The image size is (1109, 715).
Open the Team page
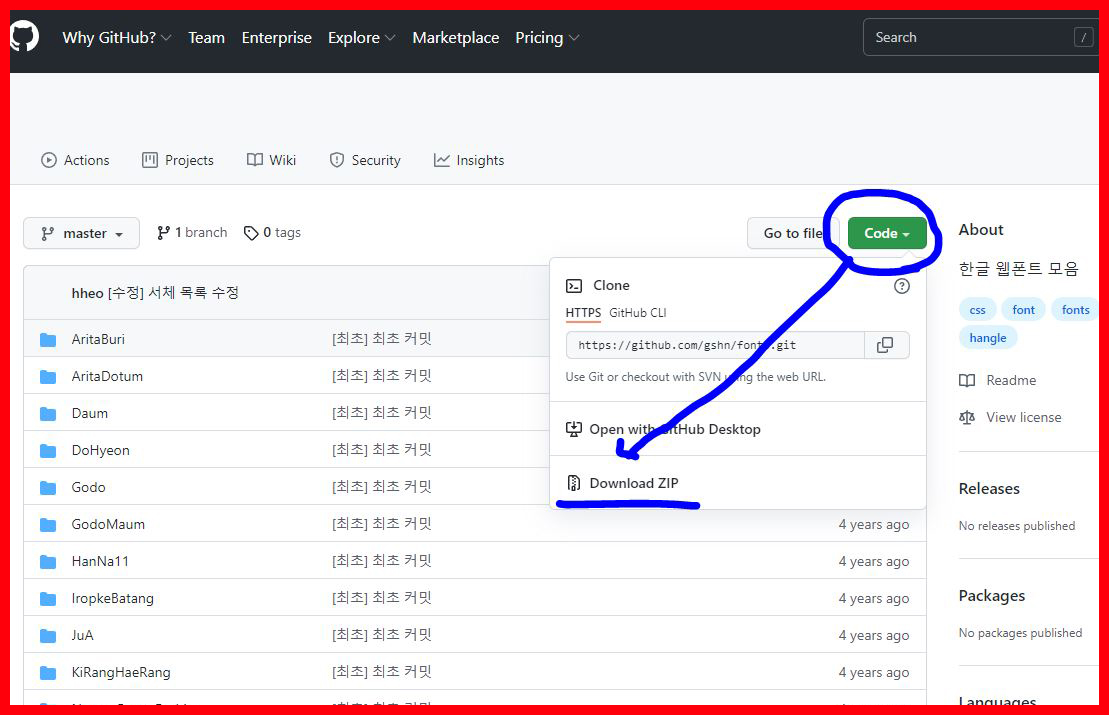[207, 37]
